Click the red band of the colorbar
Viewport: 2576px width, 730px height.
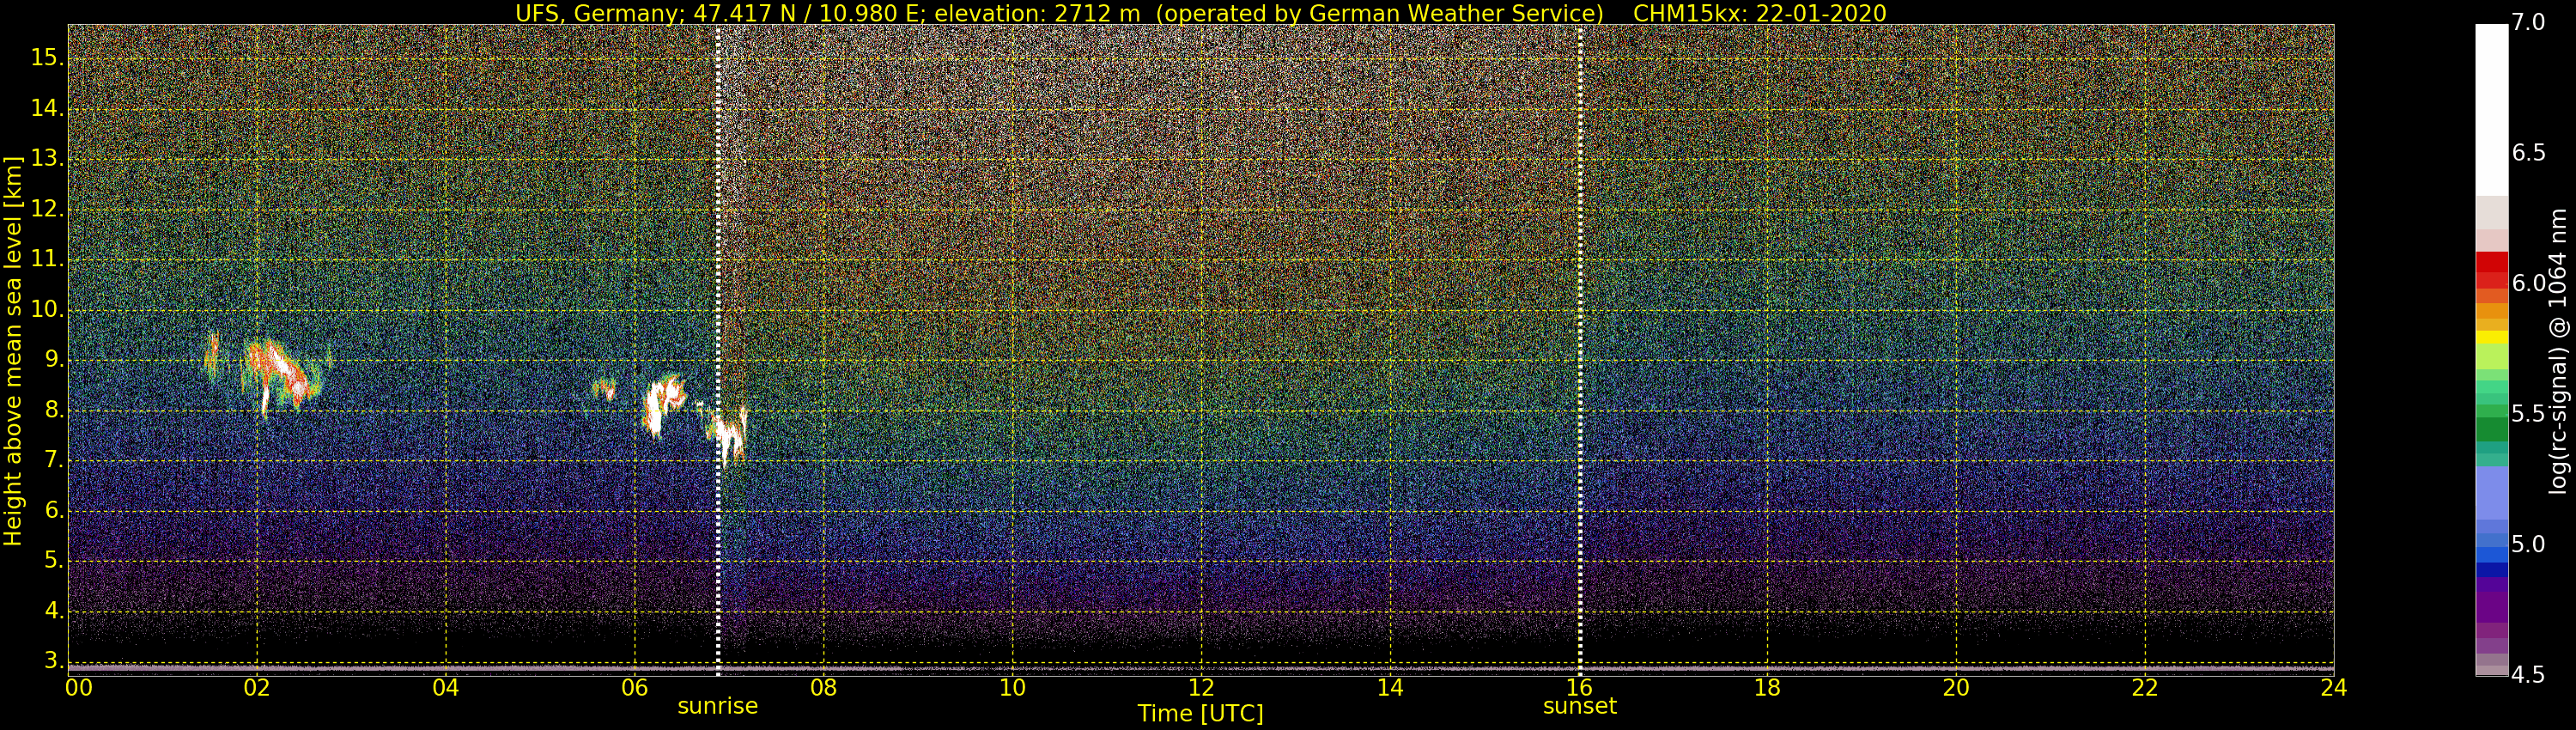[x=2491, y=271]
